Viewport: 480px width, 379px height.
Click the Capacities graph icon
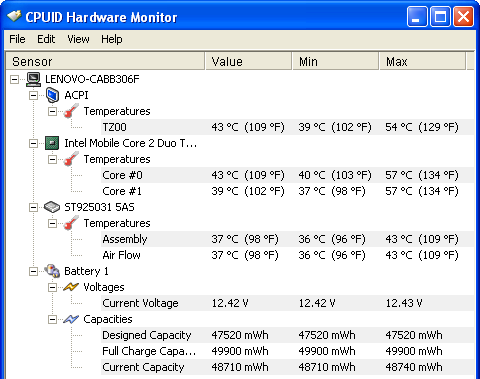71,319
